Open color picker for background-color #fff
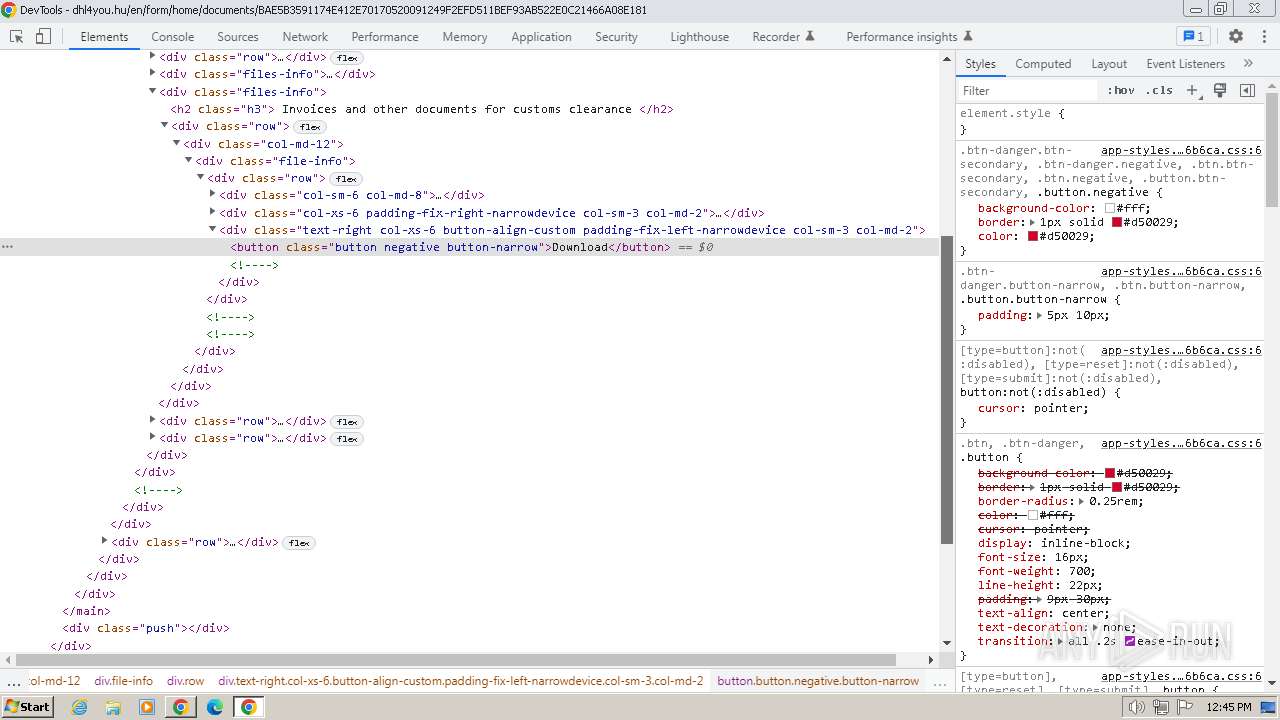Screen dimensions: 1280x720 pos(1110,208)
